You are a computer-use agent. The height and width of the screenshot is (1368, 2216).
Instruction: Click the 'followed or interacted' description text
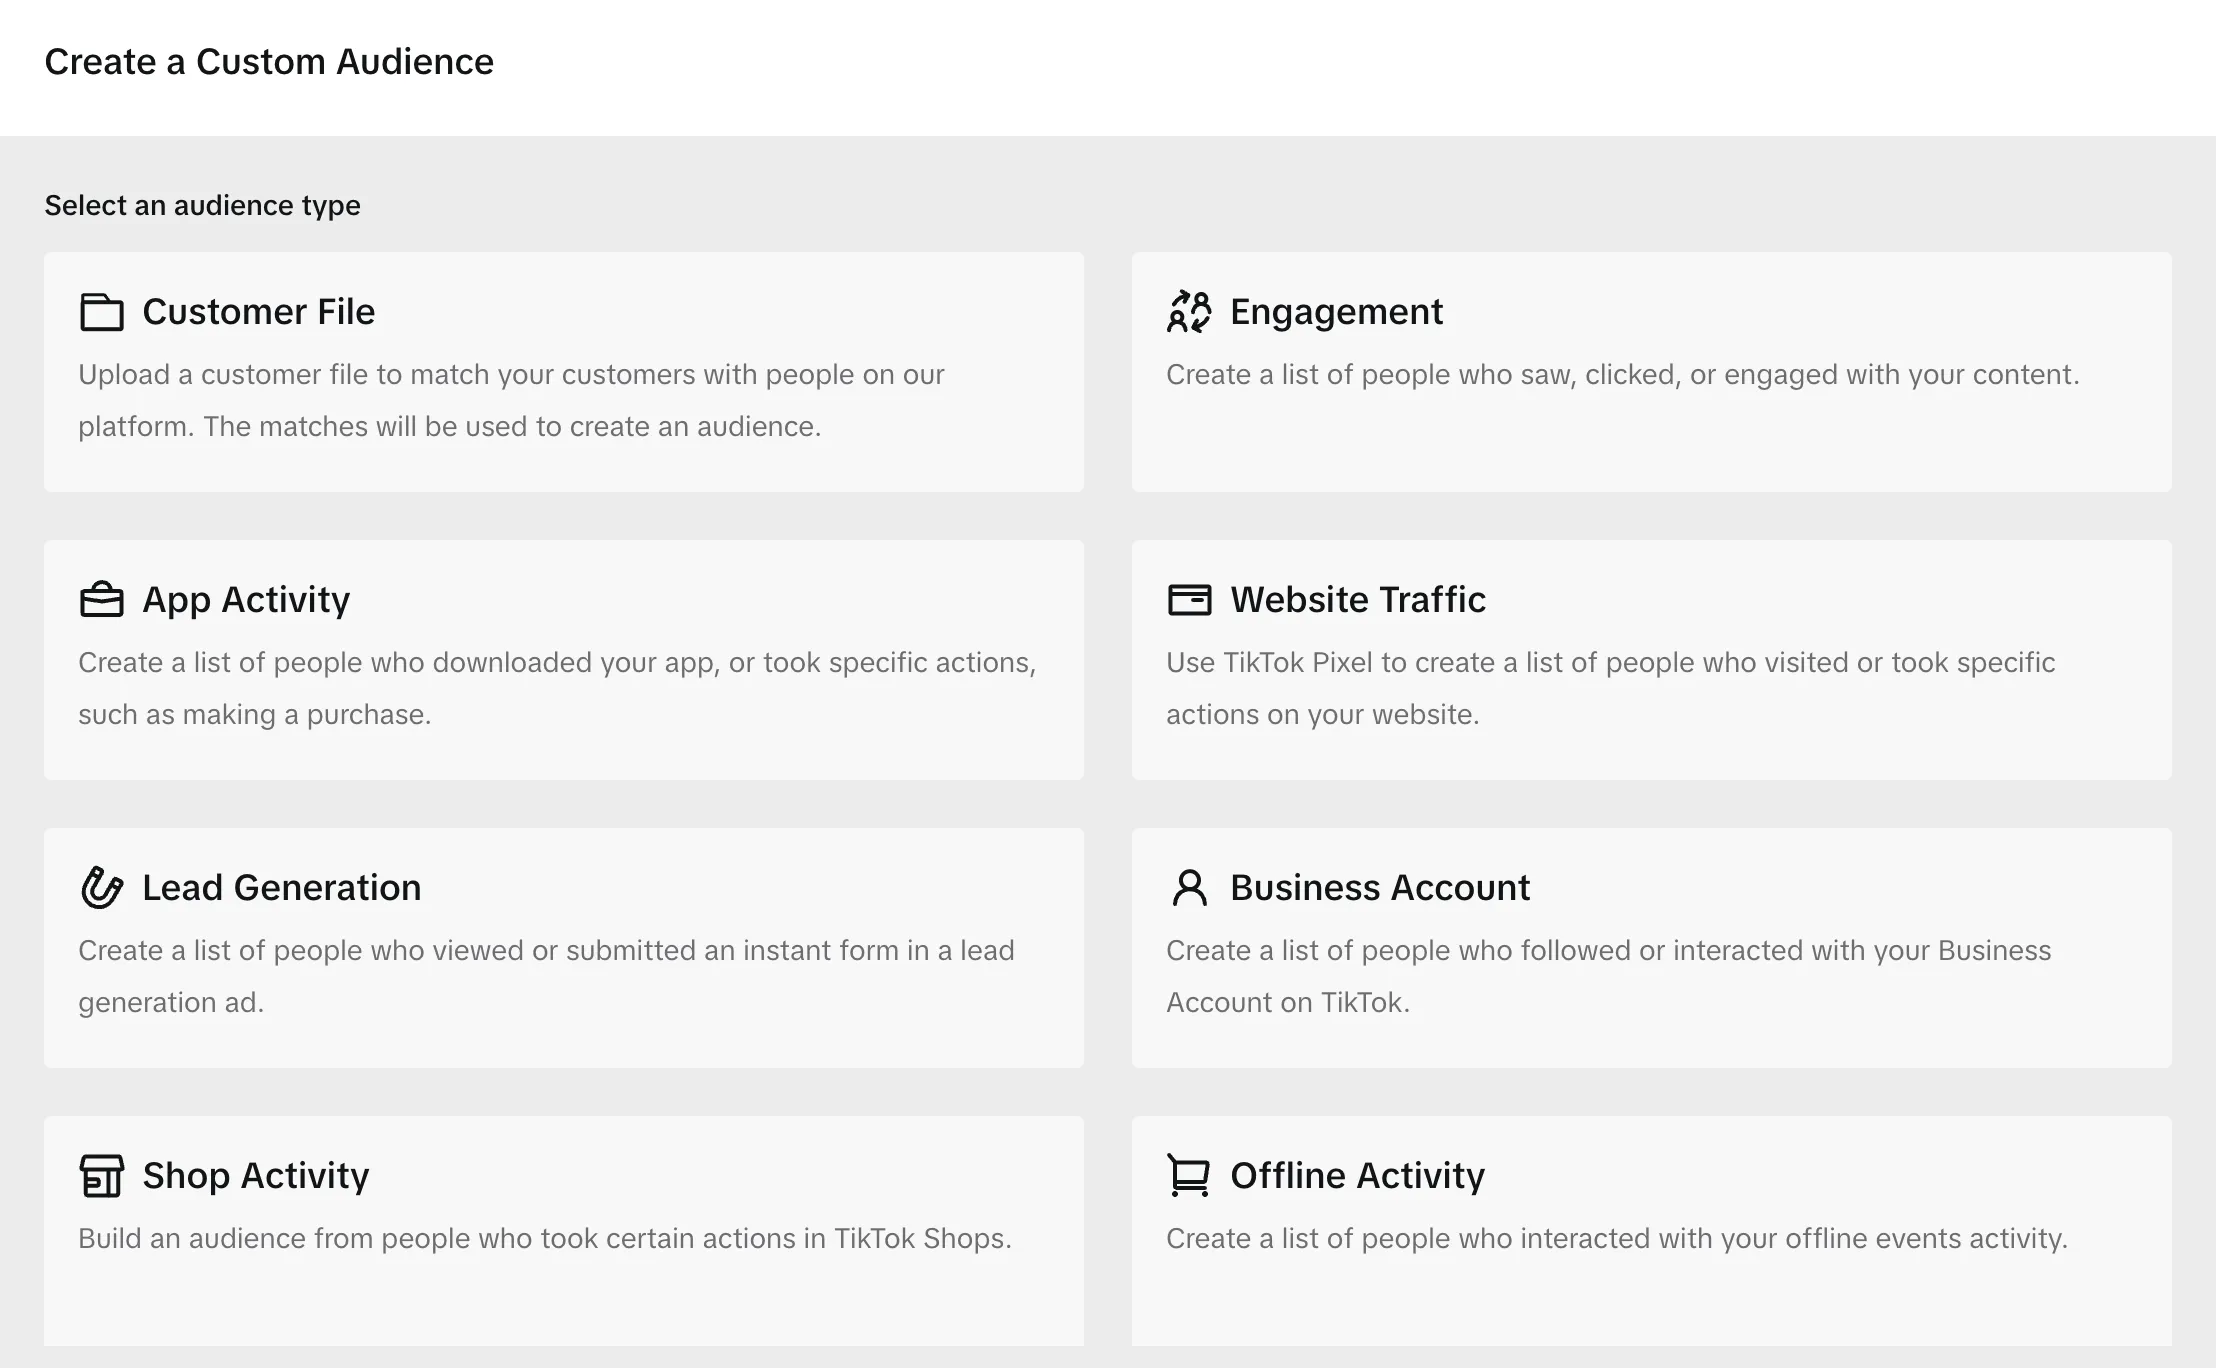point(1608,976)
